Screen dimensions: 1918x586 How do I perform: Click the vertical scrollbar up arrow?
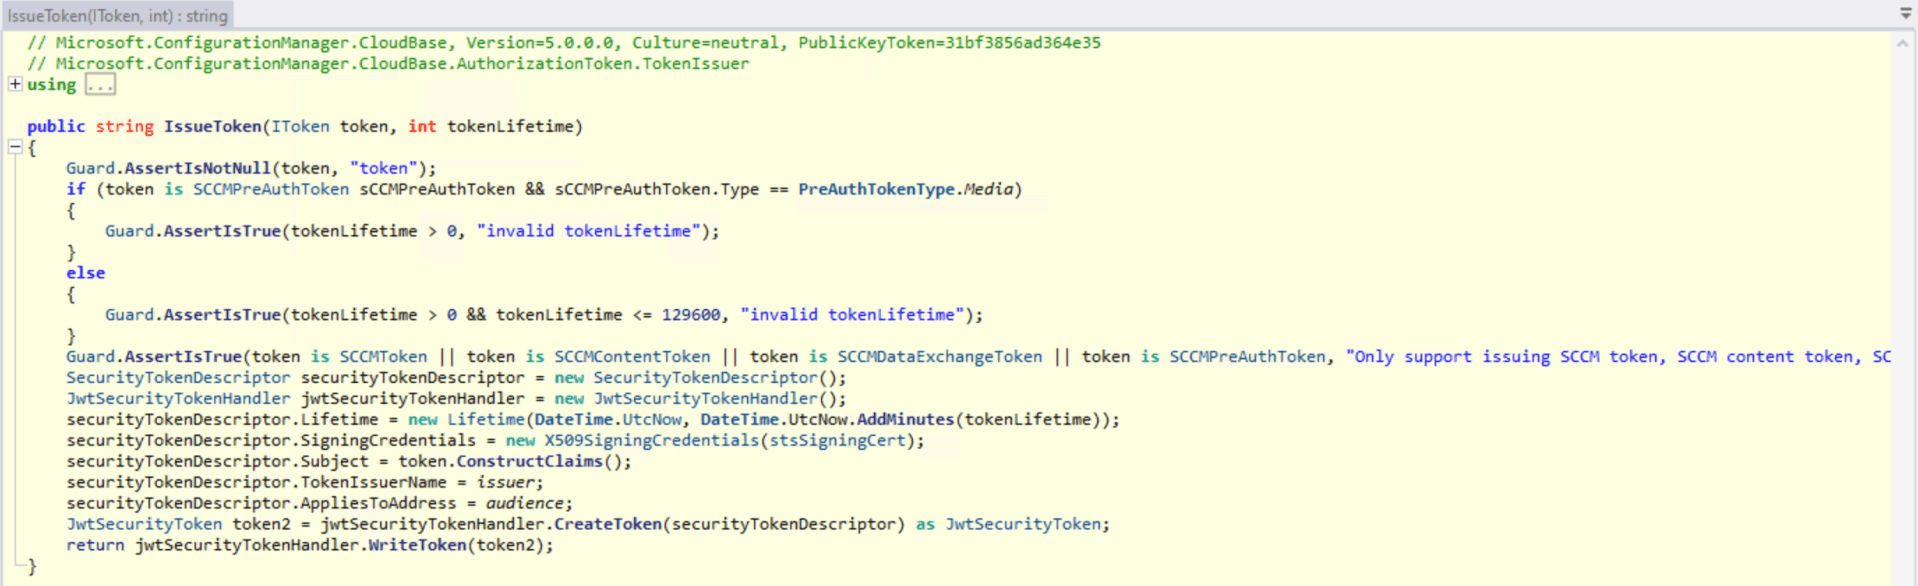[1902, 44]
